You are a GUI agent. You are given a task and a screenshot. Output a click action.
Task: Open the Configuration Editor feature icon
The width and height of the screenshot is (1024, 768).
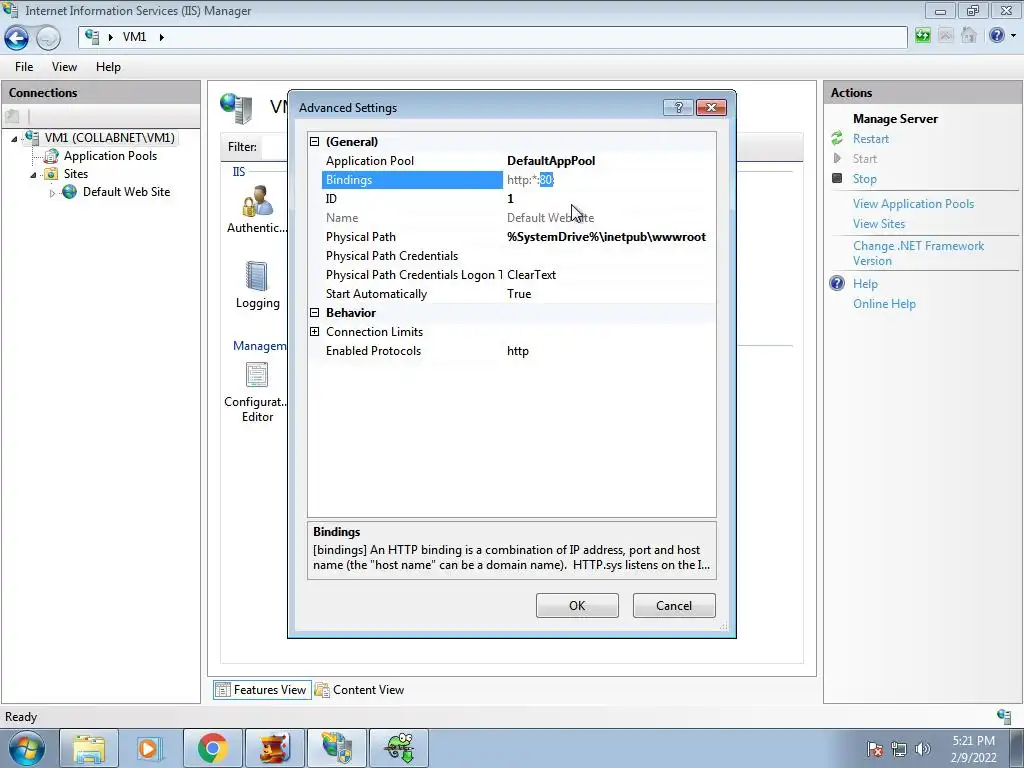(256, 392)
